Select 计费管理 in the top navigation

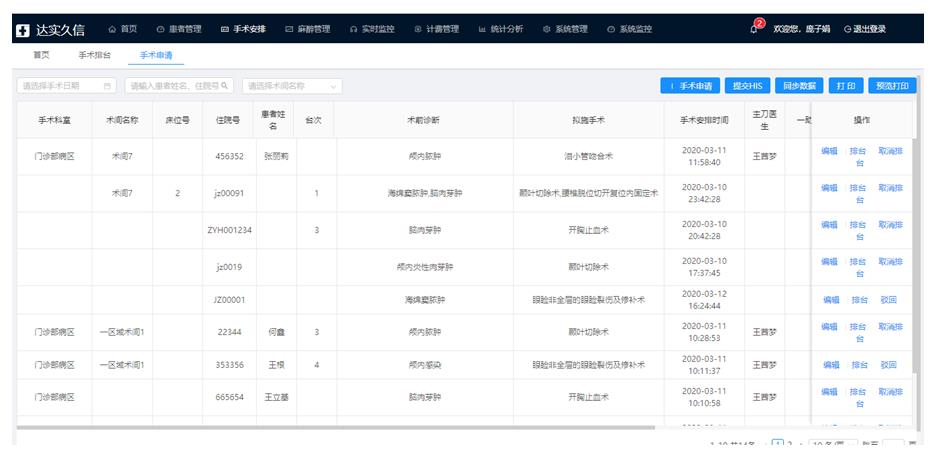point(437,30)
